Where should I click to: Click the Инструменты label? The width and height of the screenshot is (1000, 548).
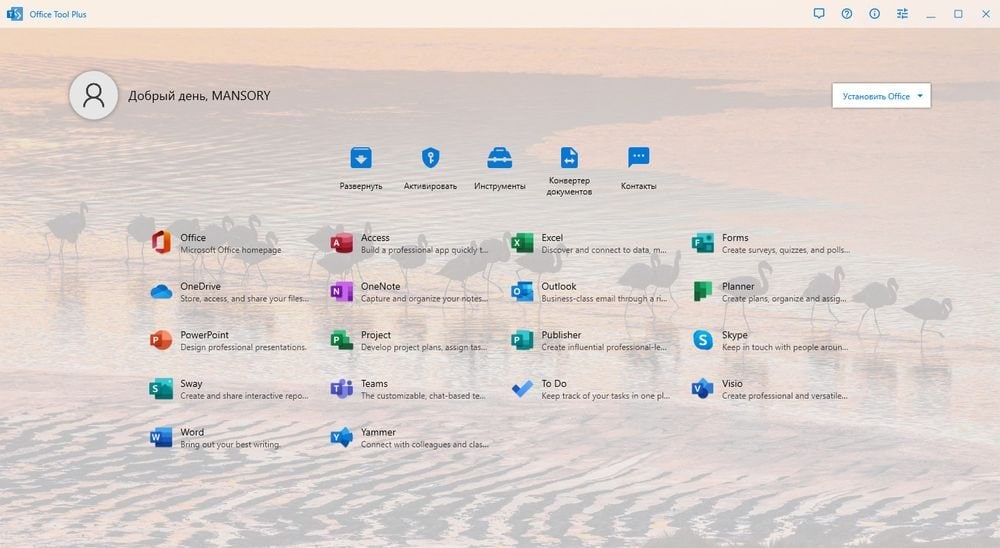499,186
